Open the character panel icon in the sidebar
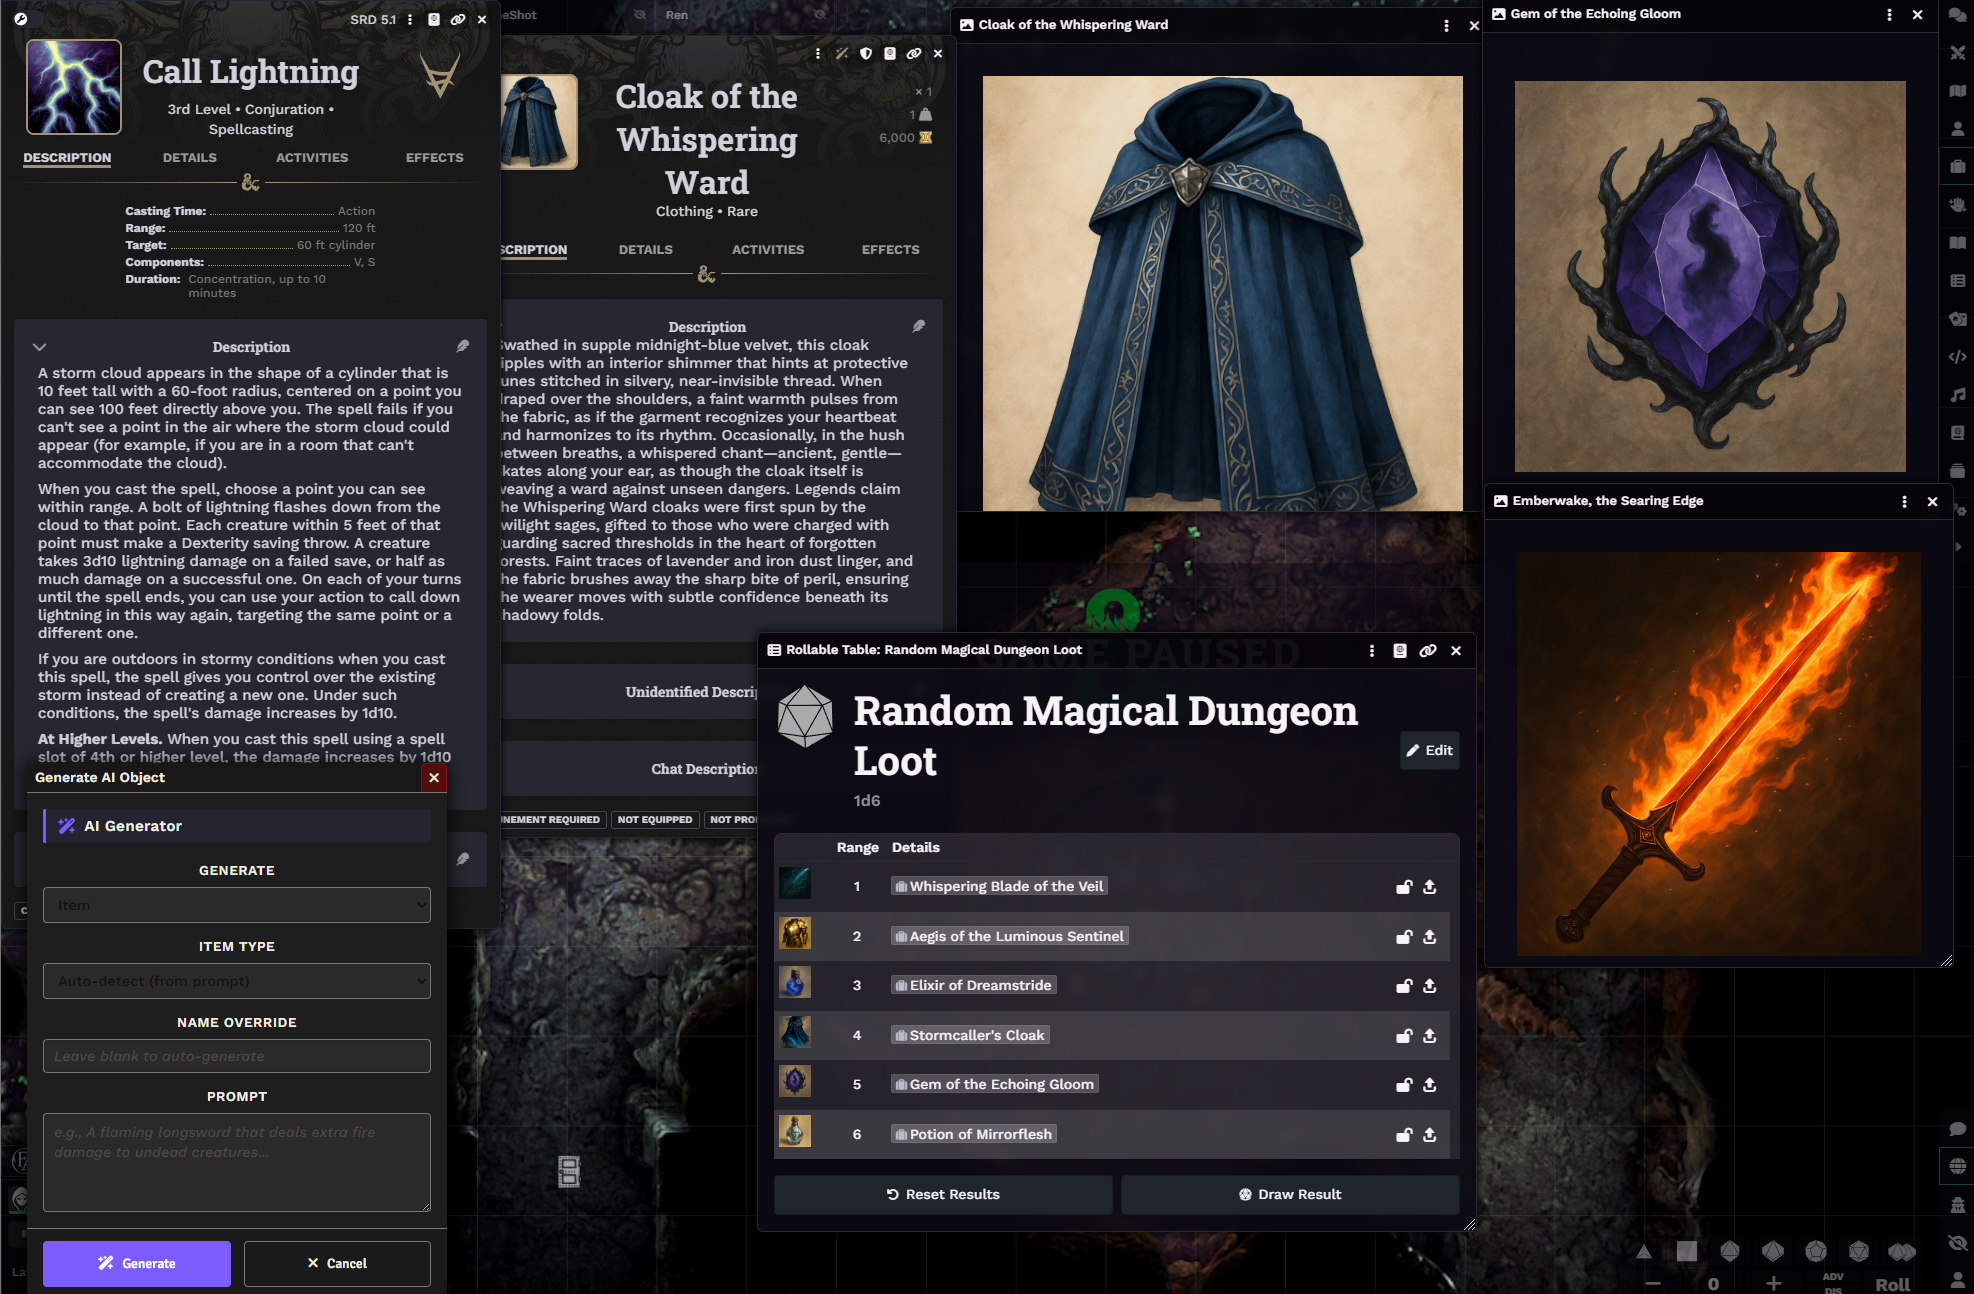Viewport: 1974px width, 1294px height. (x=1957, y=128)
